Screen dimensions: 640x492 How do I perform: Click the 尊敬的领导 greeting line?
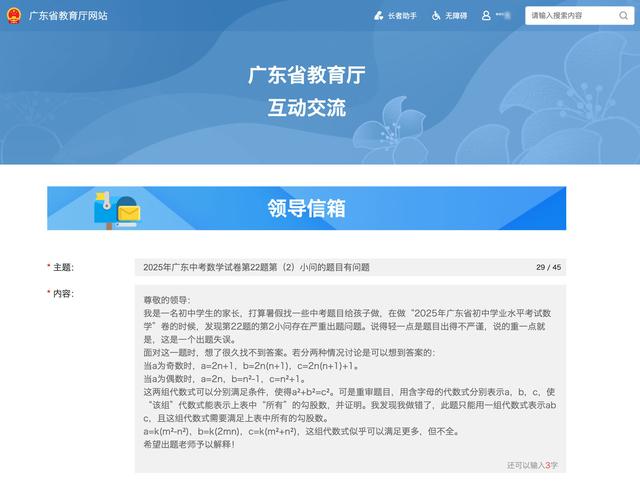coord(167,300)
